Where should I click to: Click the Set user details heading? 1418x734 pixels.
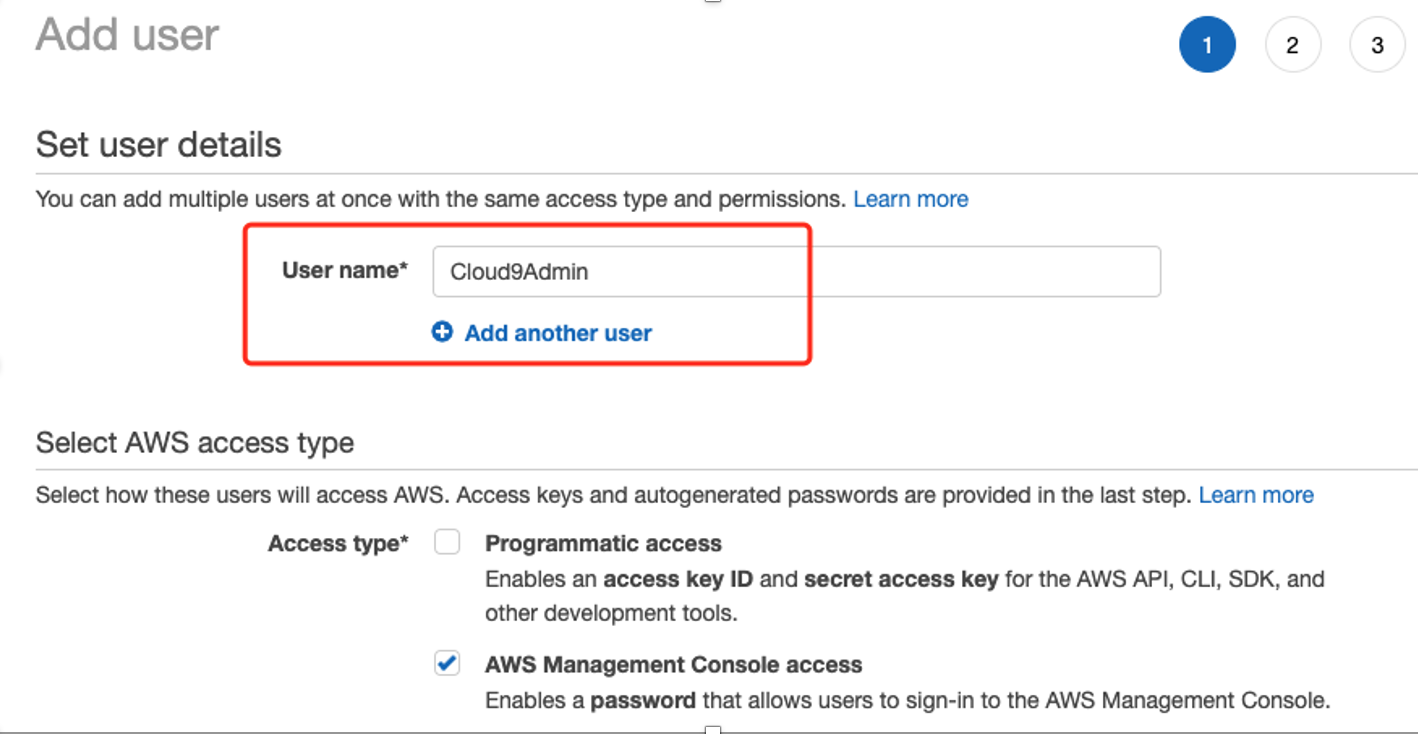pos(158,145)
